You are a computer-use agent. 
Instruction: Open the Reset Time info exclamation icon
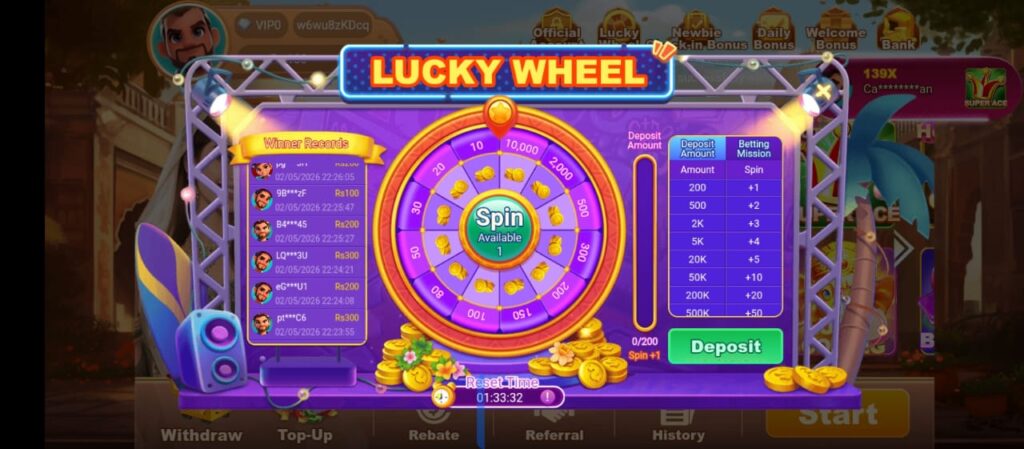[547, 396]
